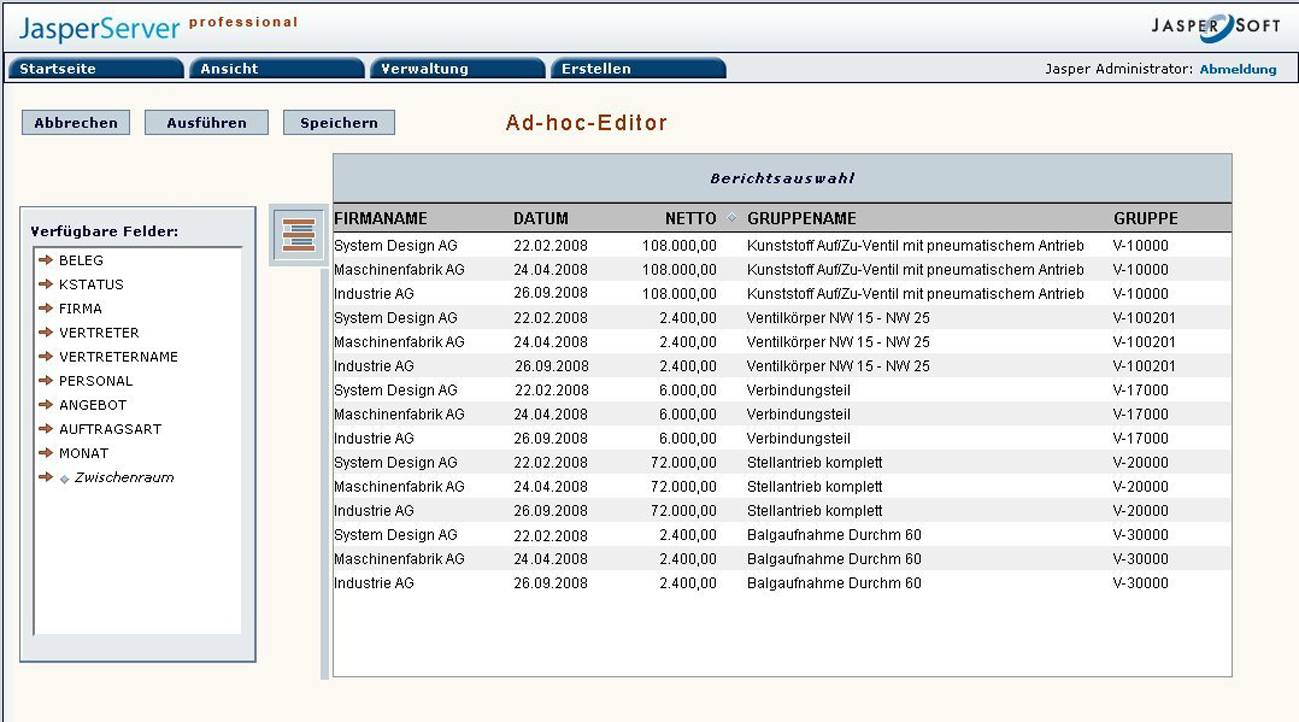
Task: Select the Zwischenraum field item
Action: pos(124,478)
